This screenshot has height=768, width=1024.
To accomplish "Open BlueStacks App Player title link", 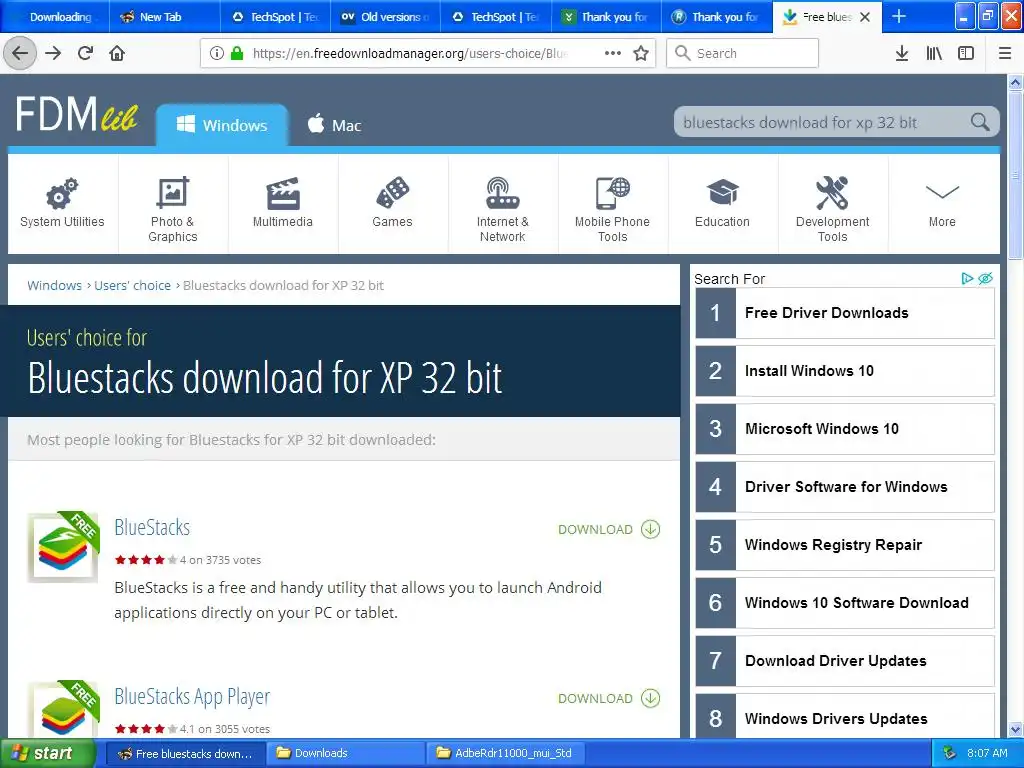I will point(192,697).
